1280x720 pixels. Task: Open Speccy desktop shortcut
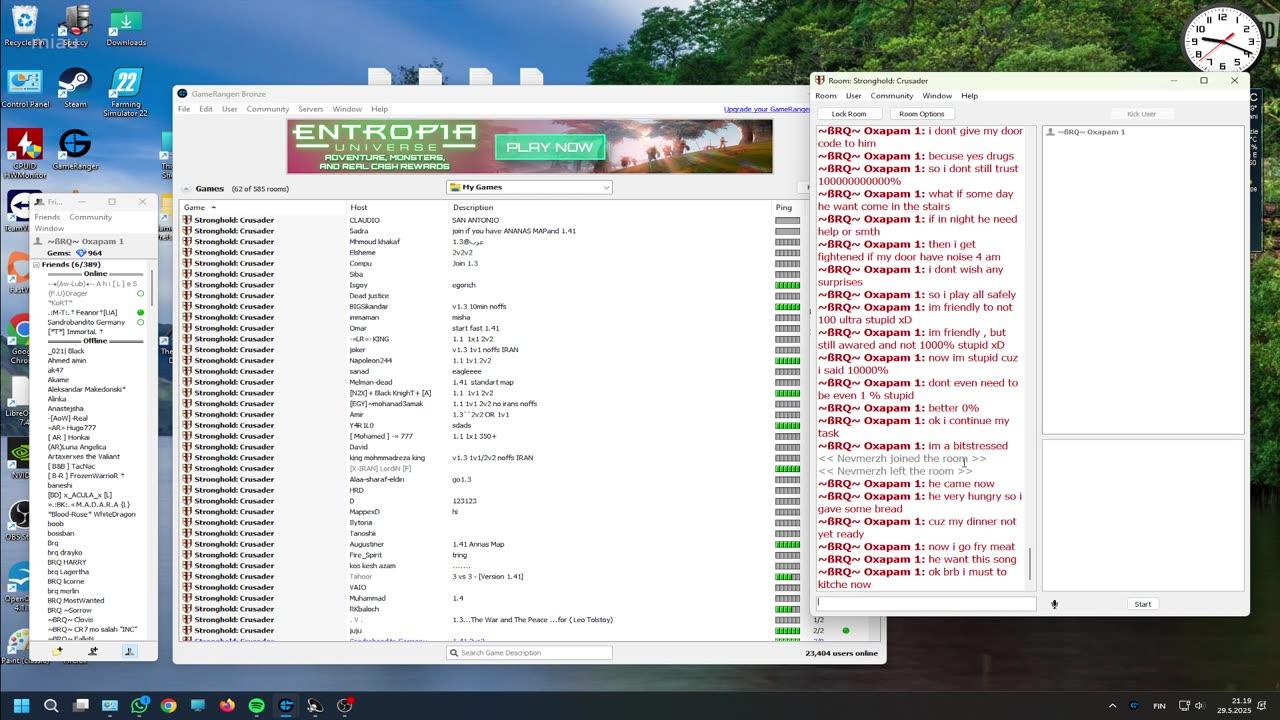tap(75, 25)
